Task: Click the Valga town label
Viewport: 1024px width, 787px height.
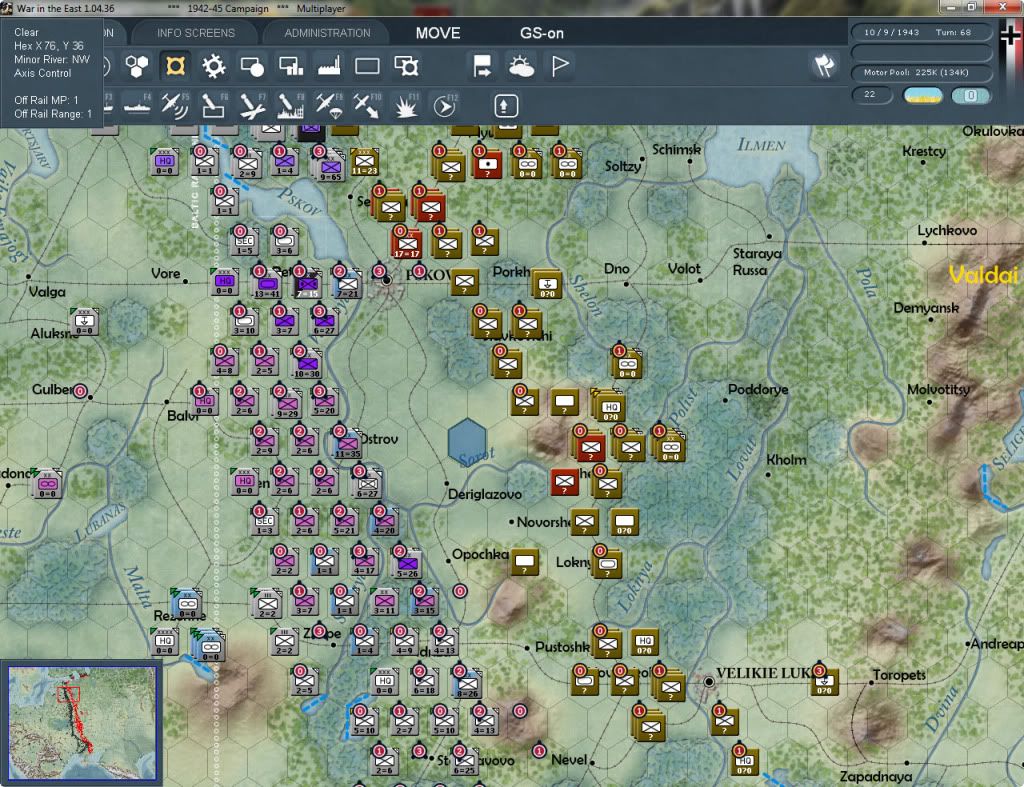Action: tap(47, 291)
